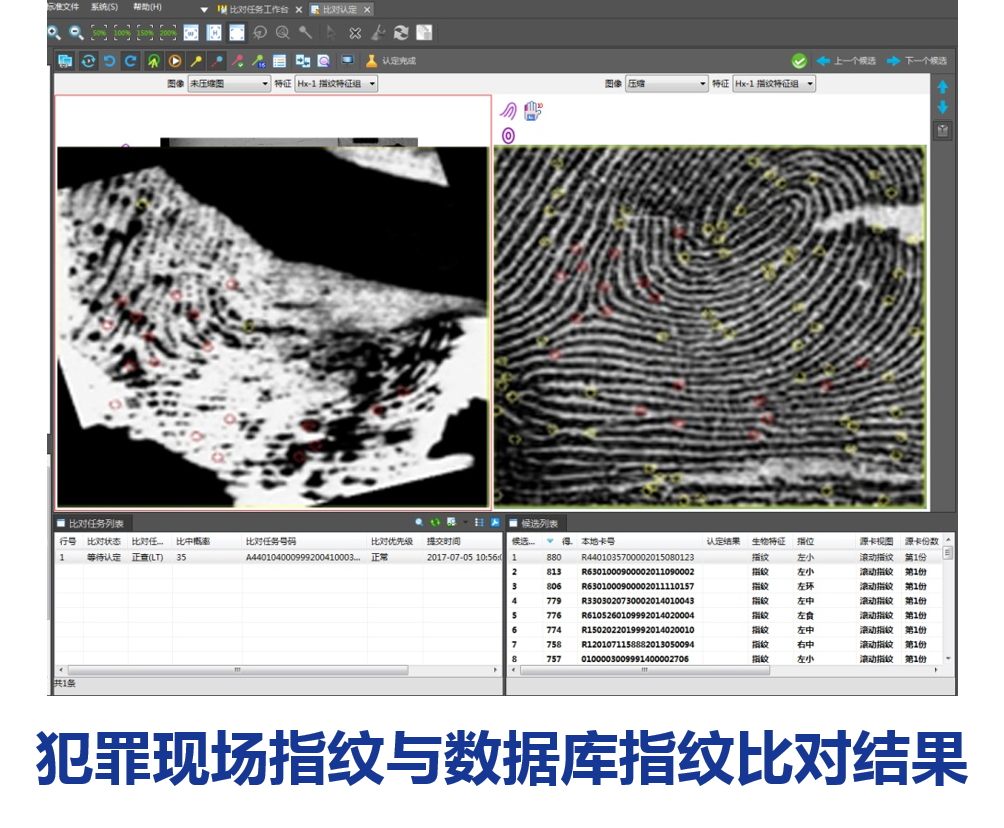
Task: Click the refresh arrows icon in top toolbar
Action: coord(400,33)
